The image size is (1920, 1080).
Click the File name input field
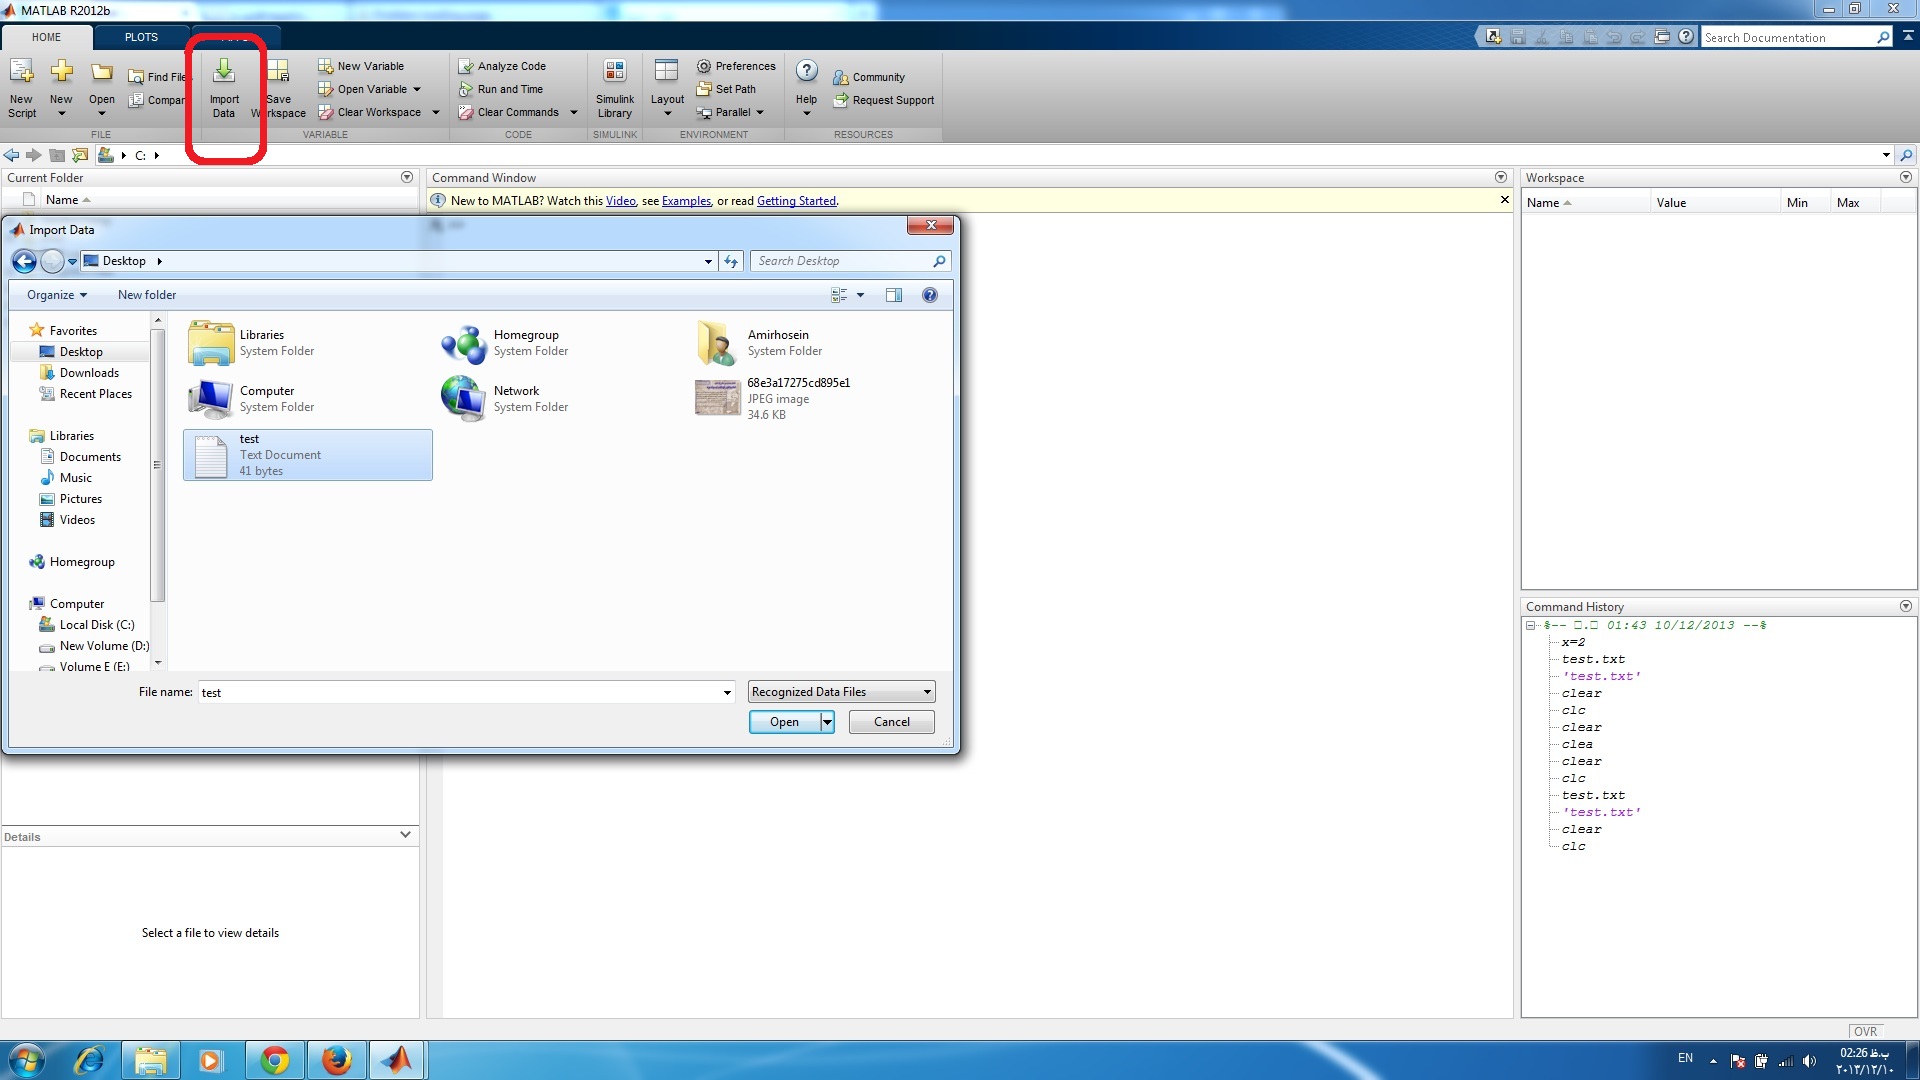[460, 692]
